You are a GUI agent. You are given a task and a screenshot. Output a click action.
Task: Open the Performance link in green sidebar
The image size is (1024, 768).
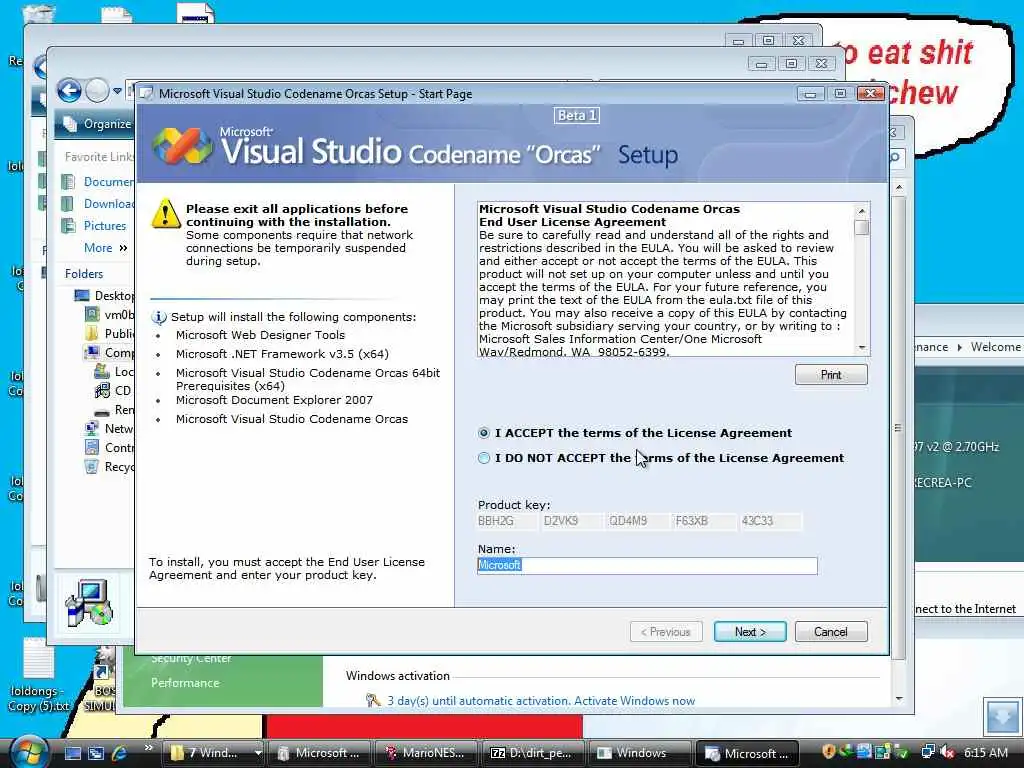coord(185,682)
